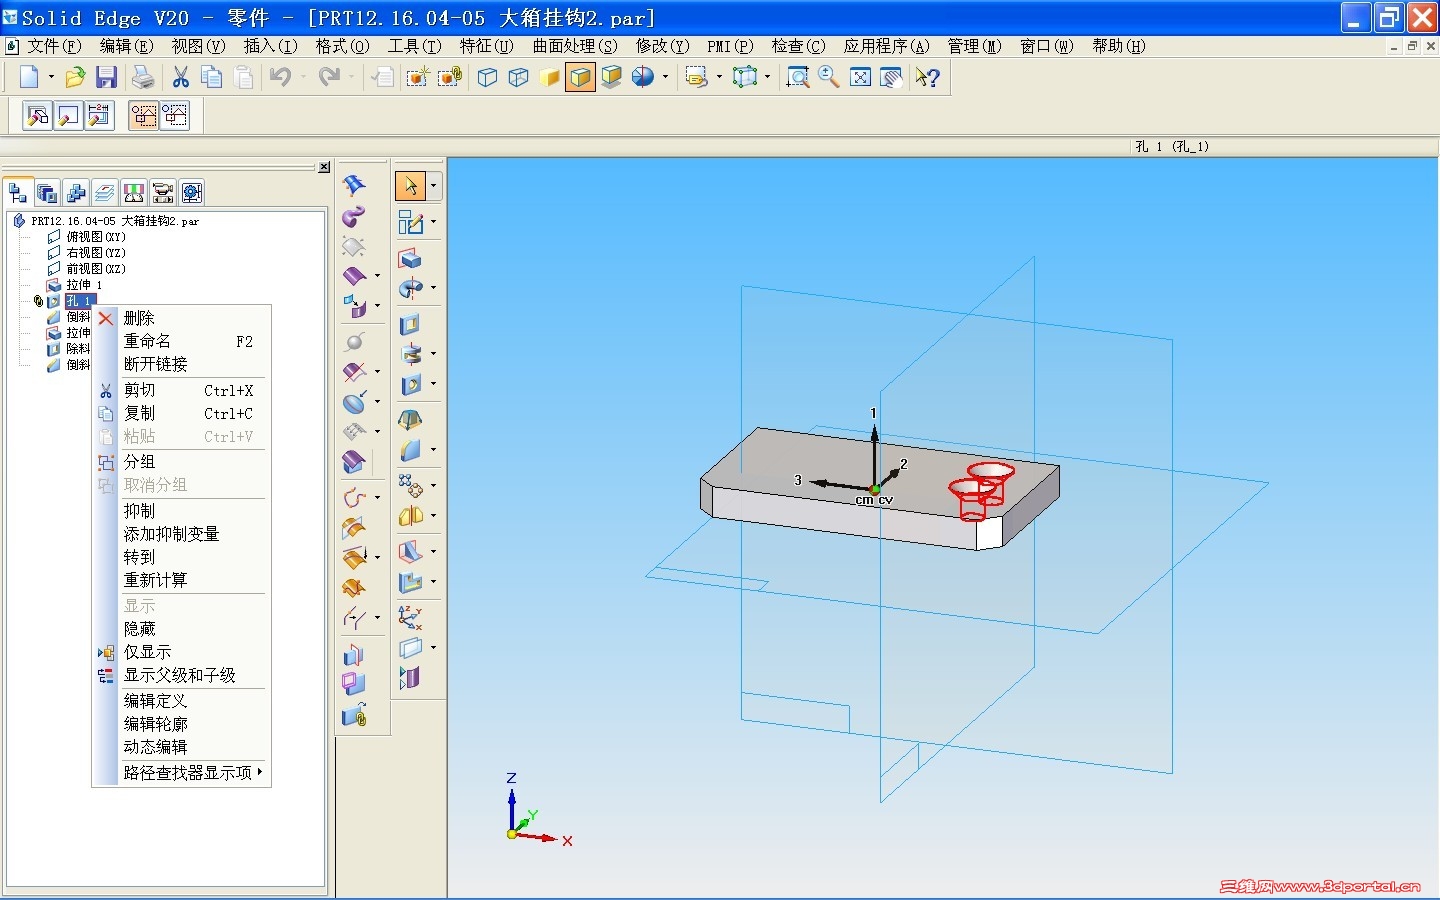This screenshot has height=900, width=1440.
Task: Click the Hole tool icon
Action: pyautogui.click(x=410, y=385)
